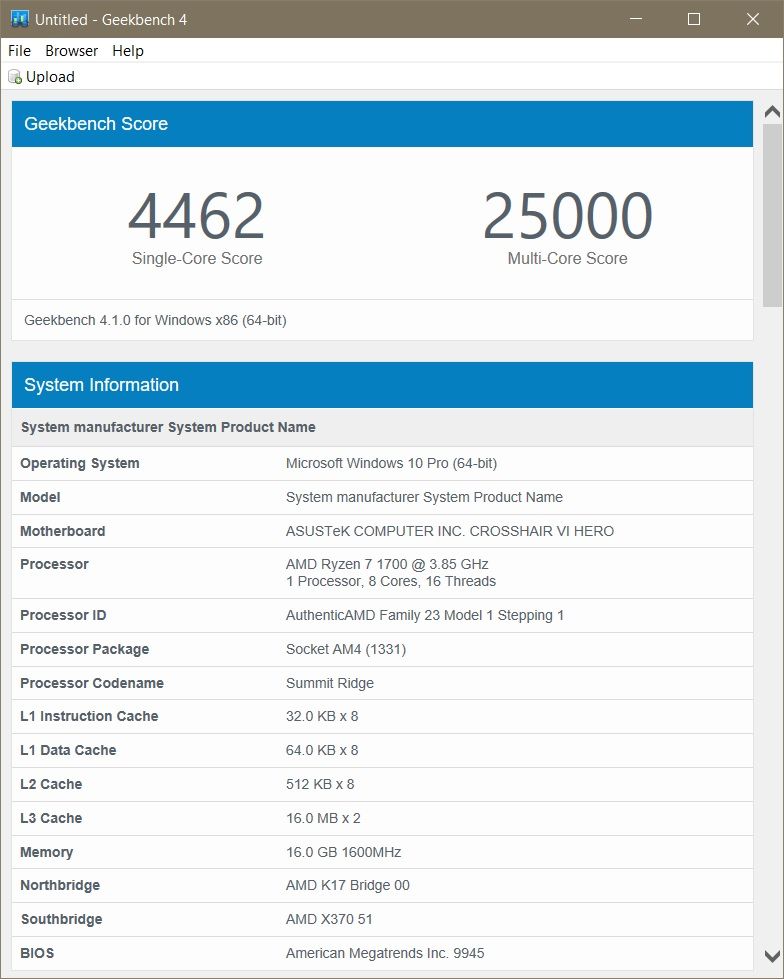Viewport: 784px width, 979px height.
Task: Click the Southbridge row label
Action: point(62,919)
